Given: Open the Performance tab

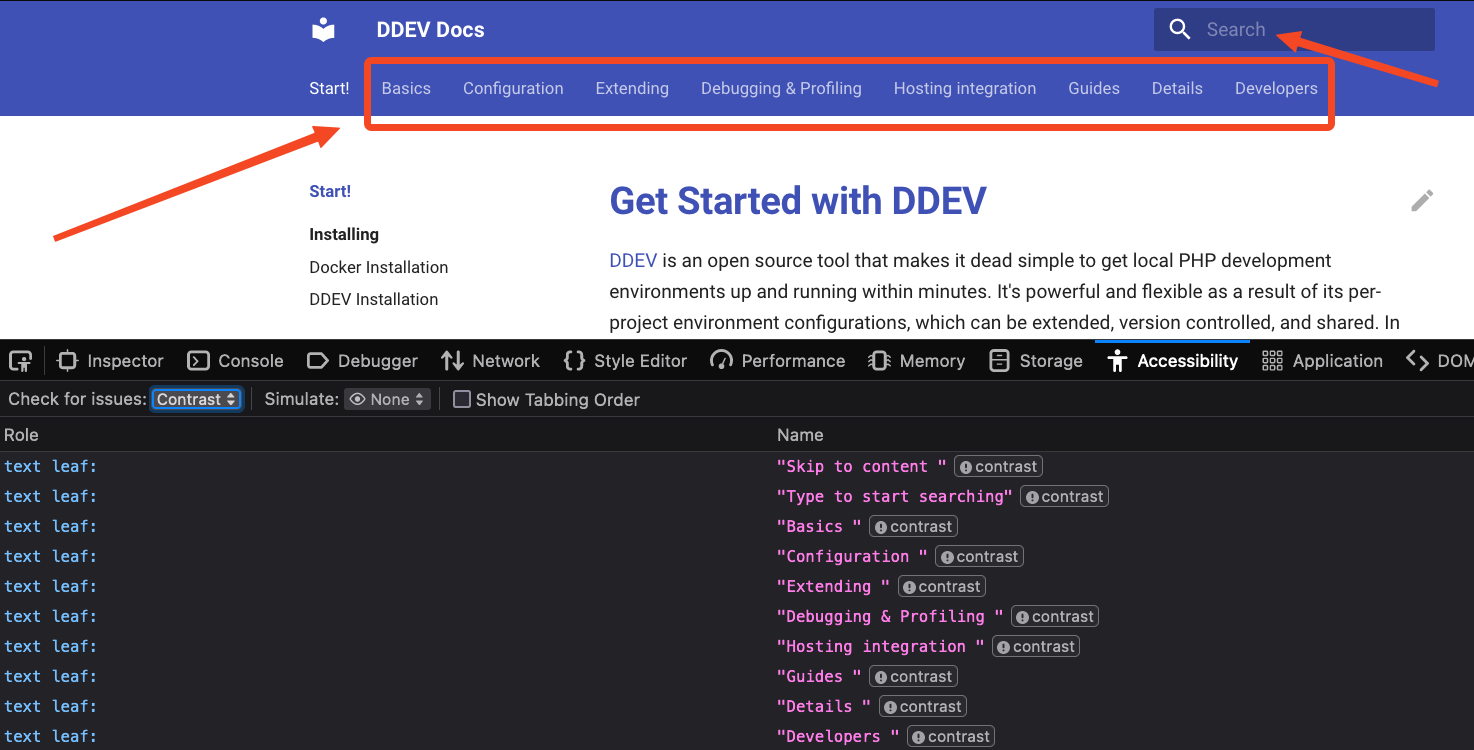Looking at the screenshot, I should 778,361.
